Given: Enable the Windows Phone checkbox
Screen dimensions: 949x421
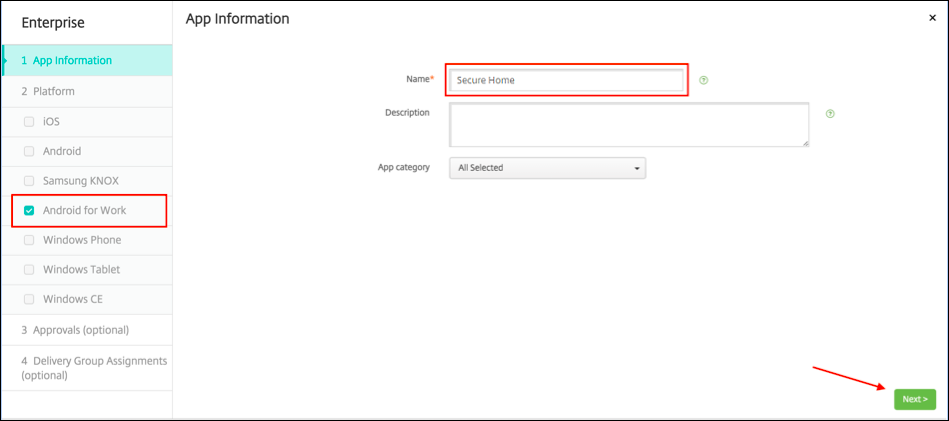Looking at the screenshot, I should [x=29, y=240].
